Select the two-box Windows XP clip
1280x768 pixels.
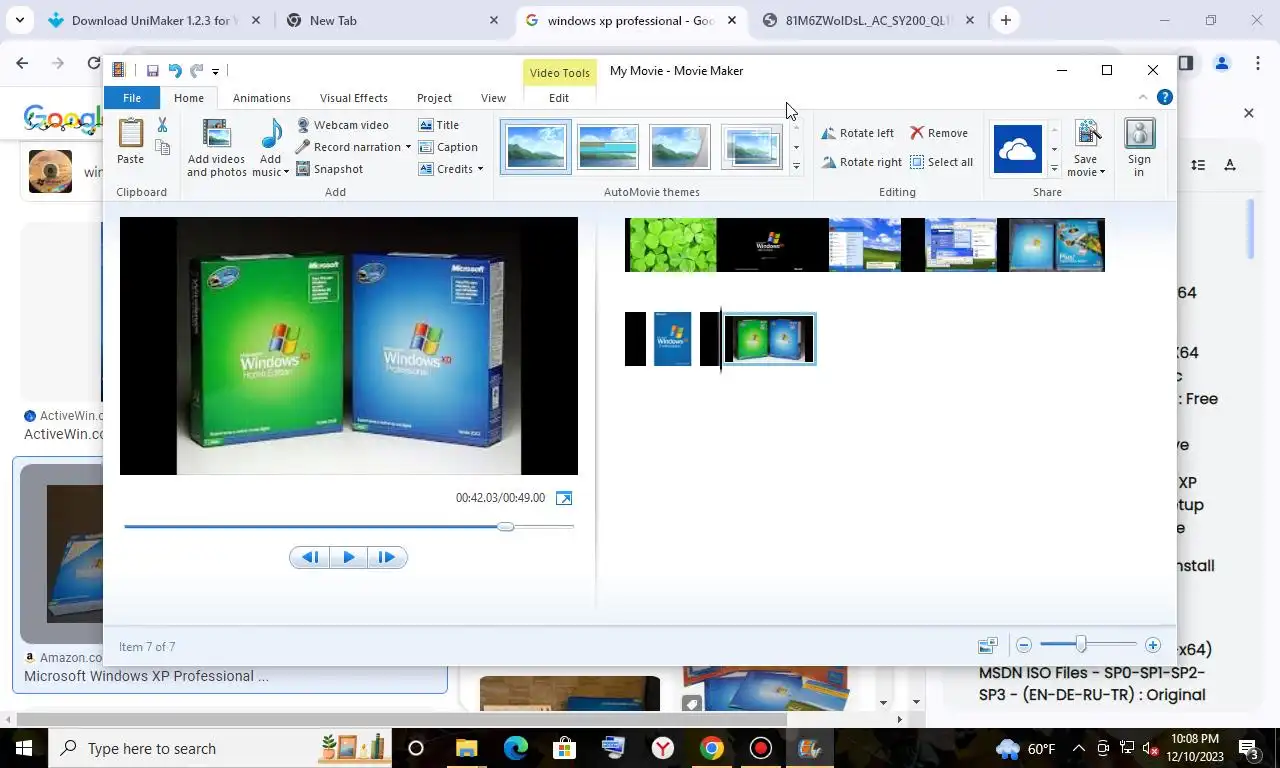coord(769,339)
